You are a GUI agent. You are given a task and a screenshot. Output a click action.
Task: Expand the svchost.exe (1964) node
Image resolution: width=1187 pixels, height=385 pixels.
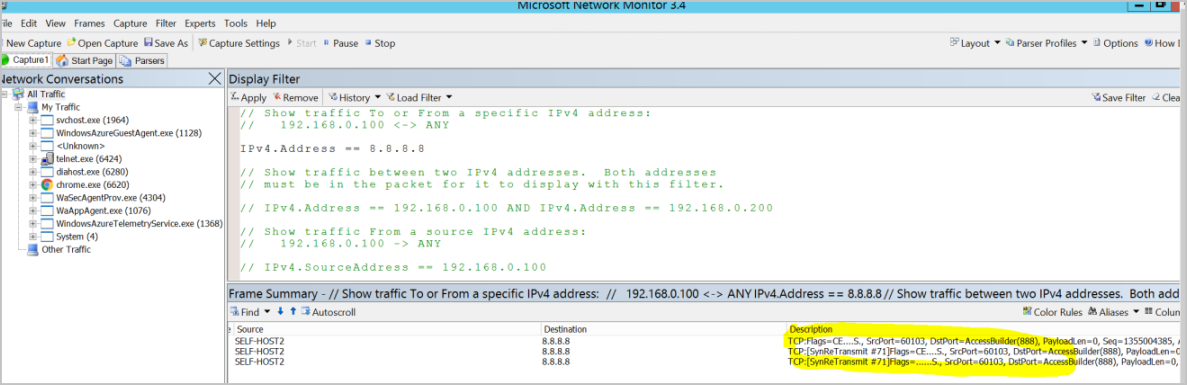pos(33,120)
